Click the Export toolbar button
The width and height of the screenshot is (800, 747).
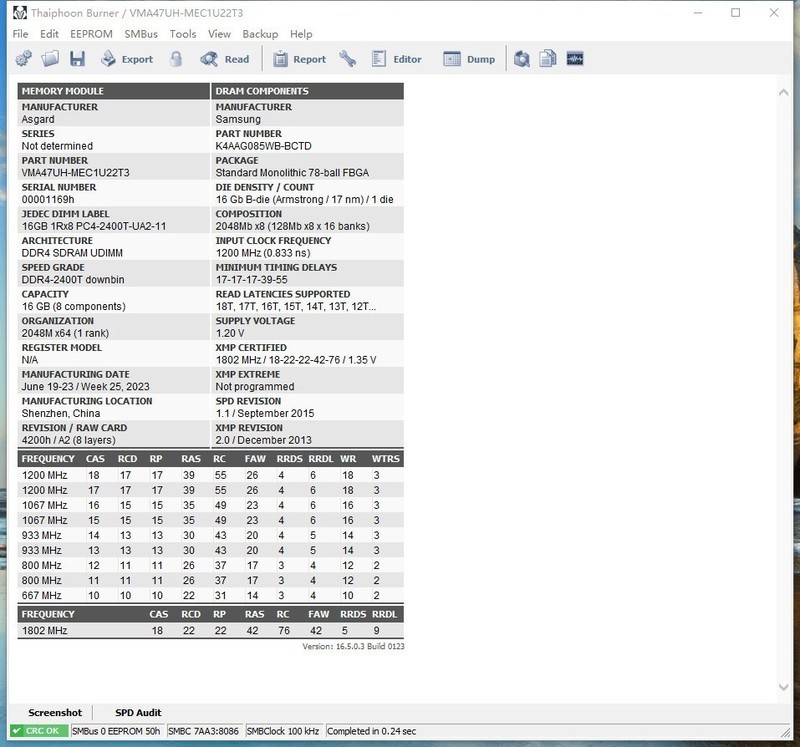(x=126, y=59)
